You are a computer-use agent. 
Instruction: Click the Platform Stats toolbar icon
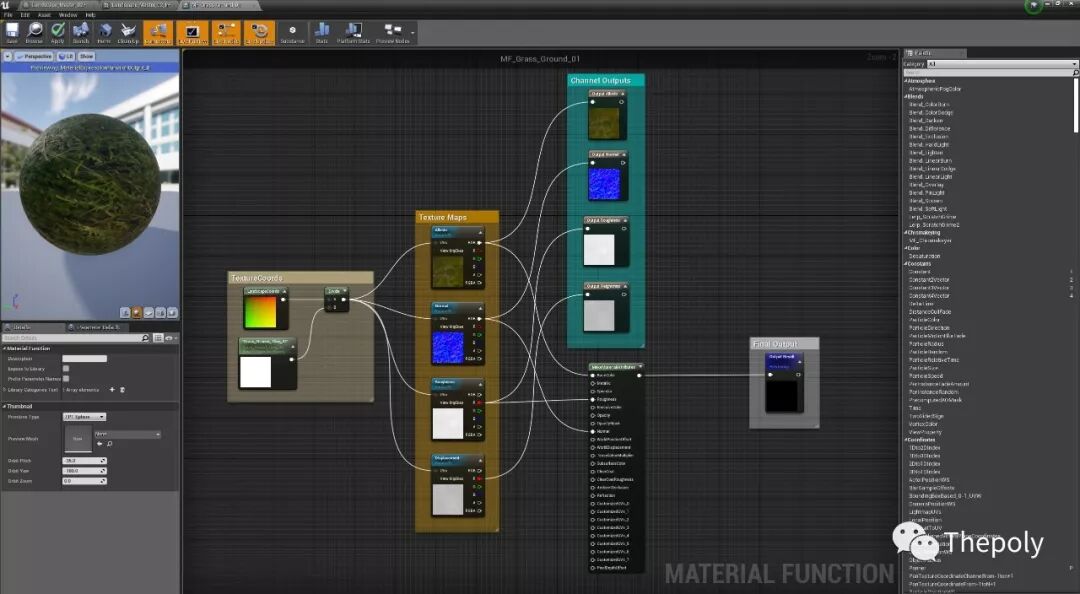[x=353, y=32]
